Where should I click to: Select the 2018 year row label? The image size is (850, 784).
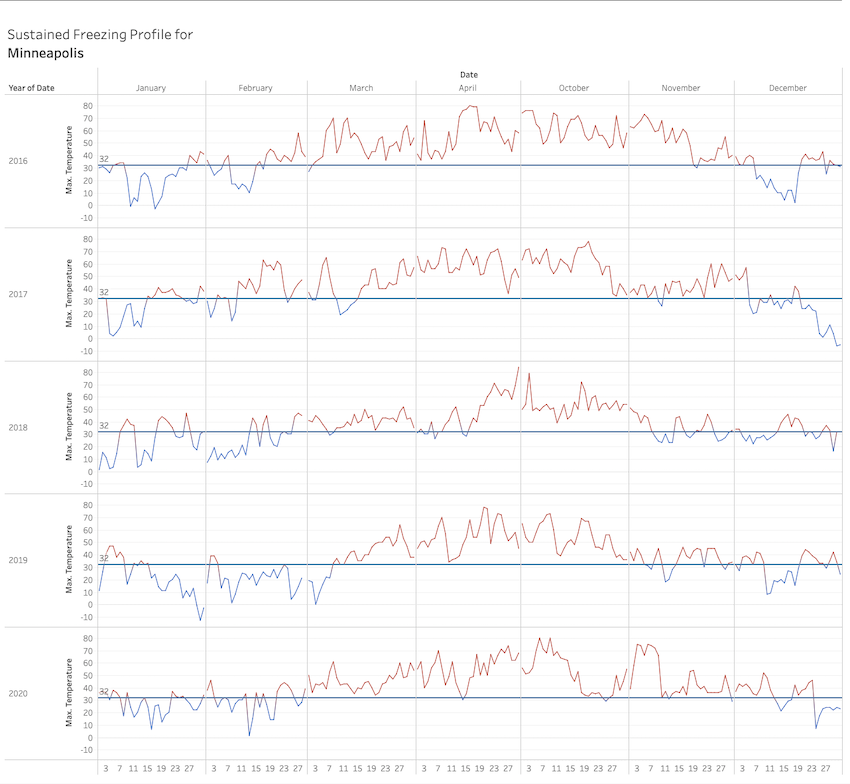click(x=19, y=427)
